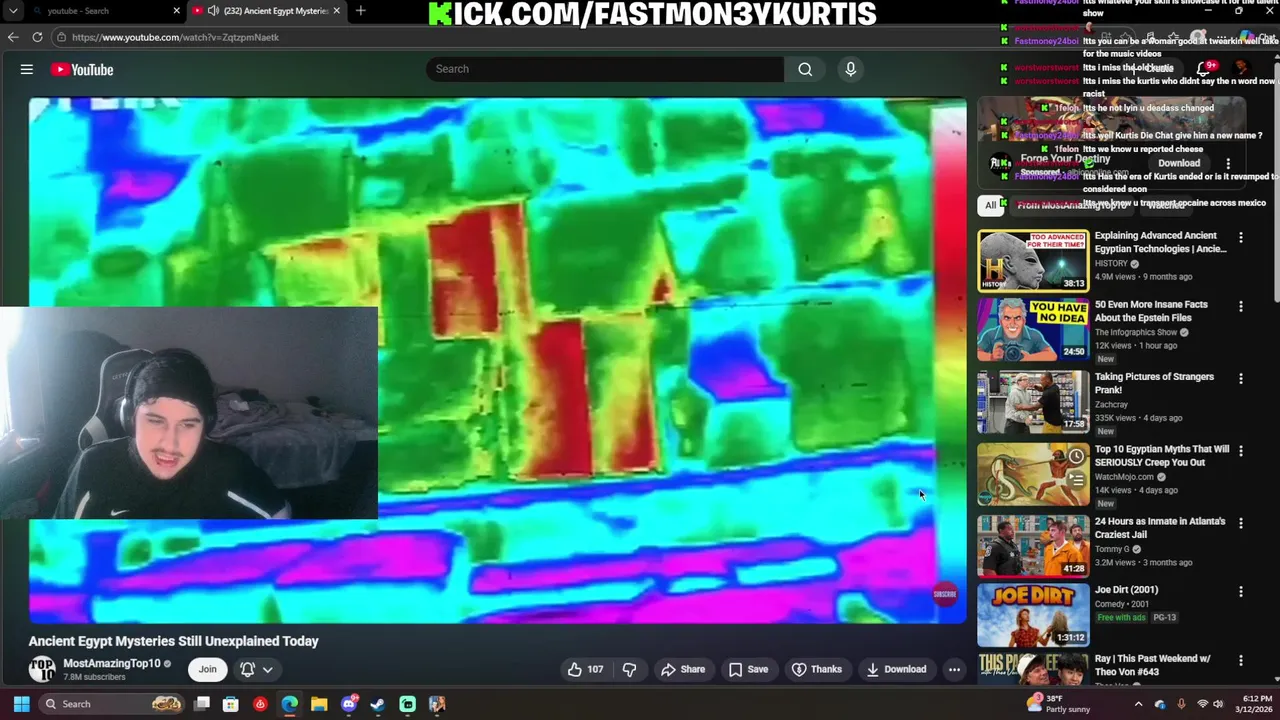Click the HISTORY channel name
Viewport: 1280px width, 720px height.
click(x=1111, y=264)
